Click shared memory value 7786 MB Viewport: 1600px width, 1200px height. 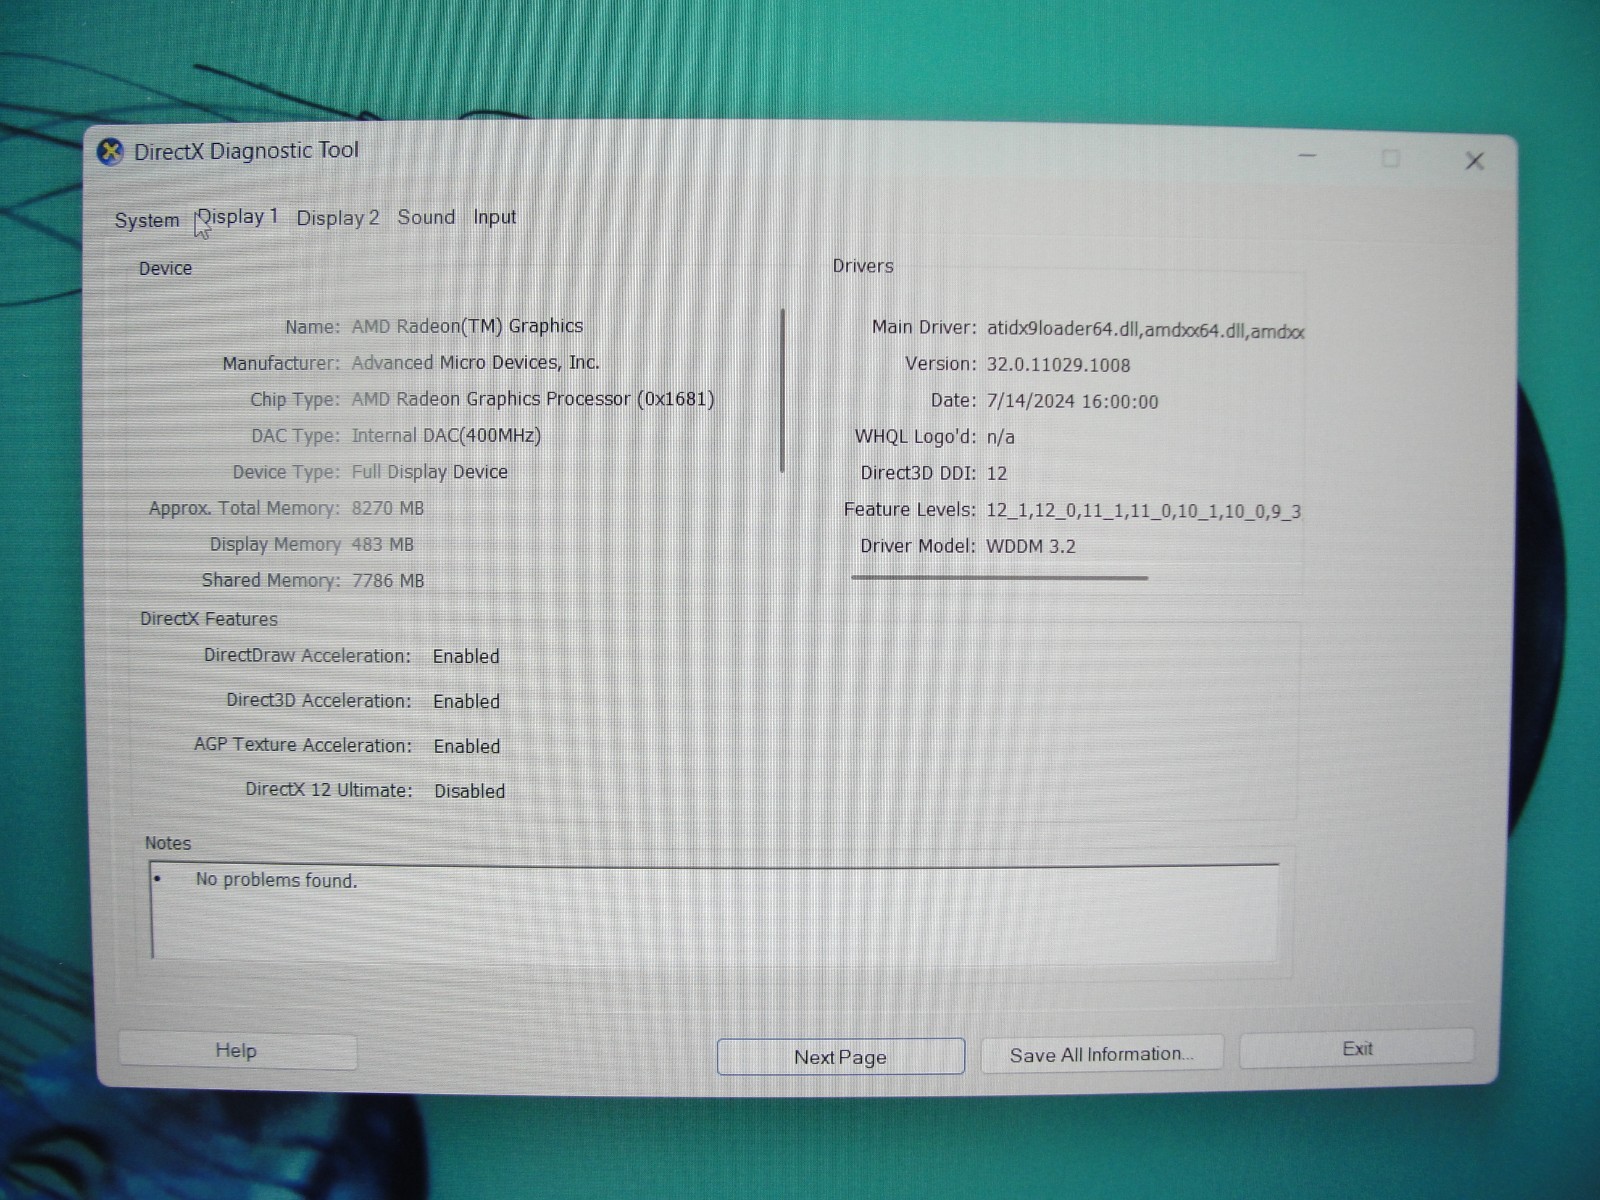pos(388,581)
